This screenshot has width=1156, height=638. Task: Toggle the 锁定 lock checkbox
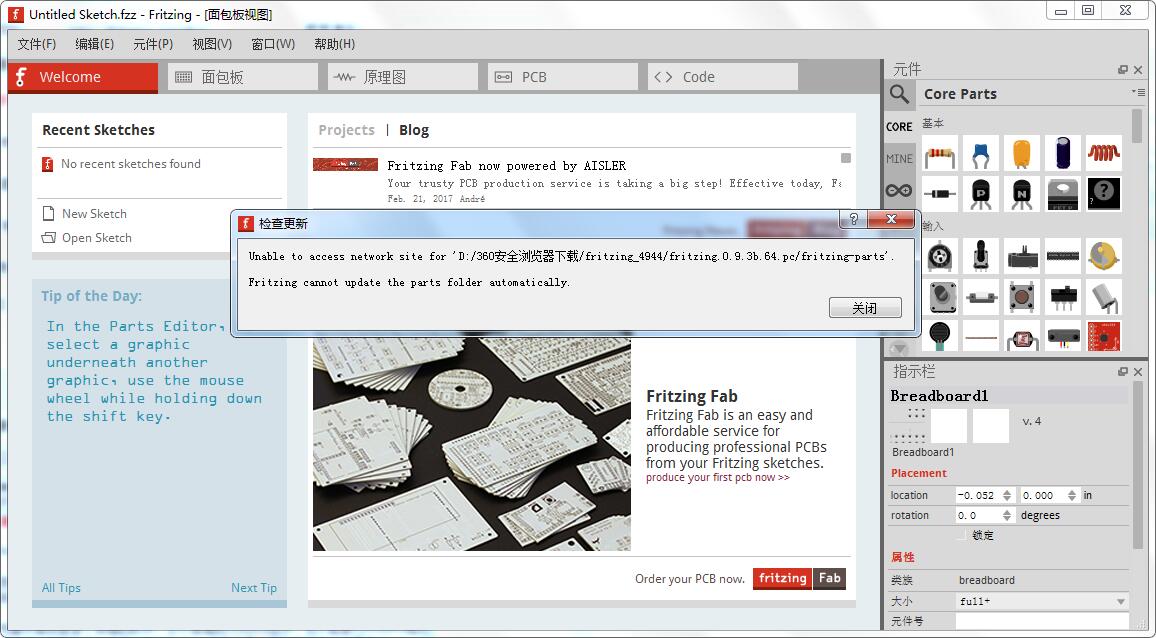coord(961,535)
